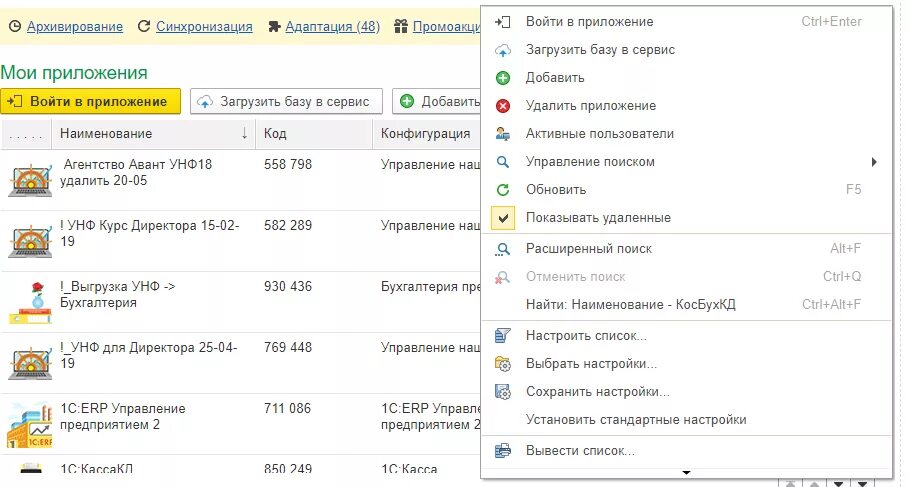
Task: Choose Активные пользователи in the menu
Action: (x=687, y=133)
